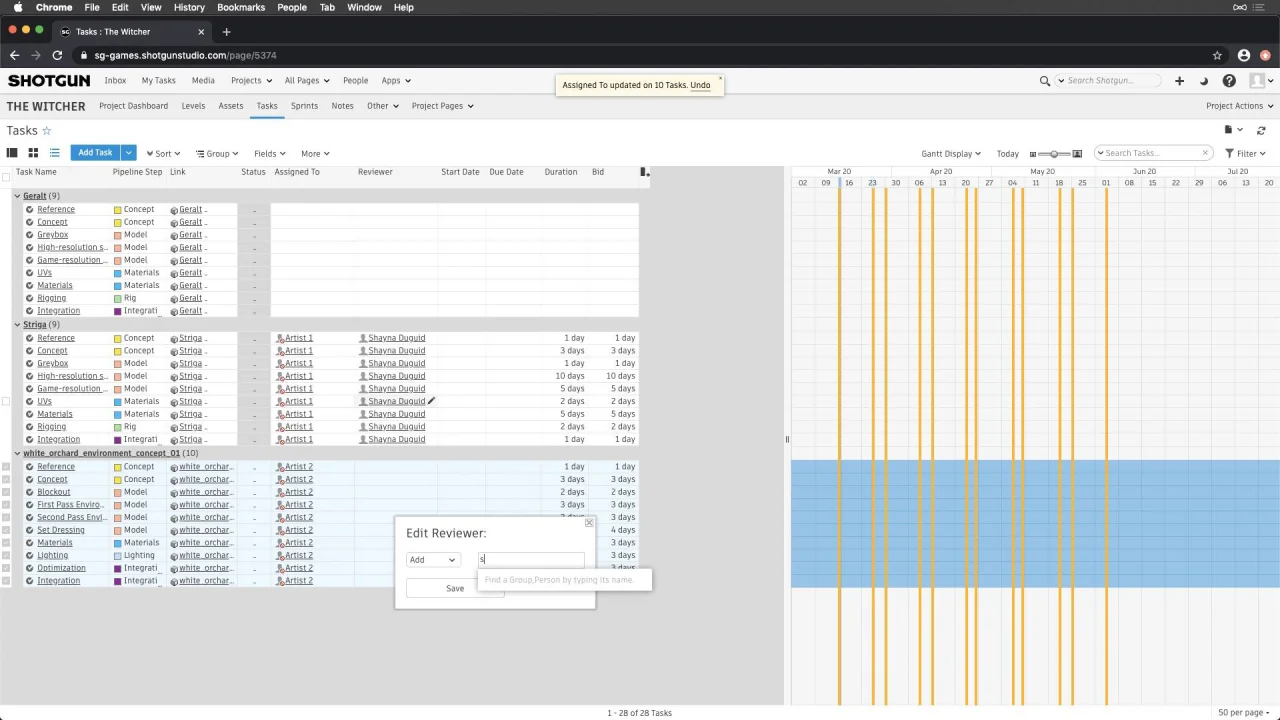Adjust the Gantt zoom slider handle
Screen dimensions: 1280x720
(1054, 154)
